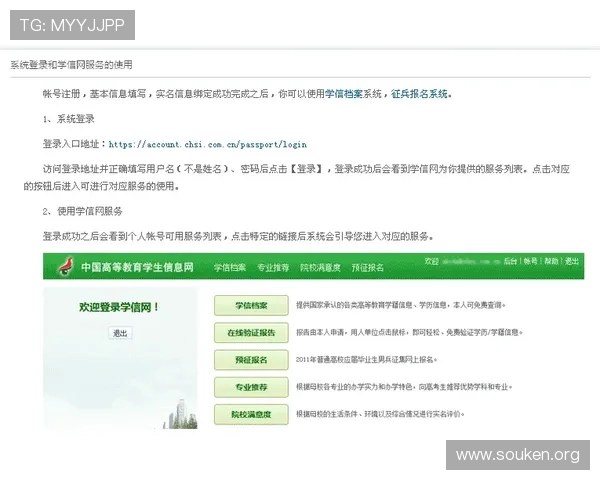The height and width of the screenshot is (480, 600).
Task: Open 后台 link in top-right header
Action: pyautogui.click(x=510, y=261)
